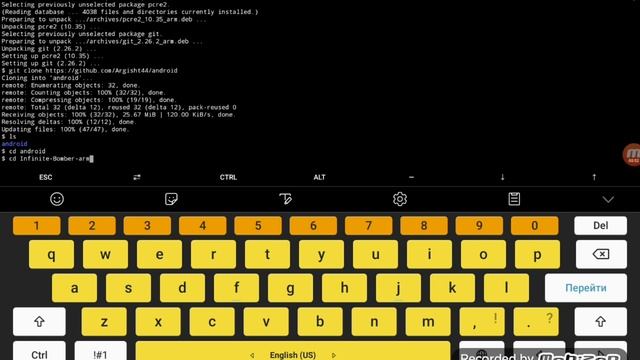The width and height of the screenshot is (640, 360).
Task: Tap number key 8
Action: [x=424, y=226]
